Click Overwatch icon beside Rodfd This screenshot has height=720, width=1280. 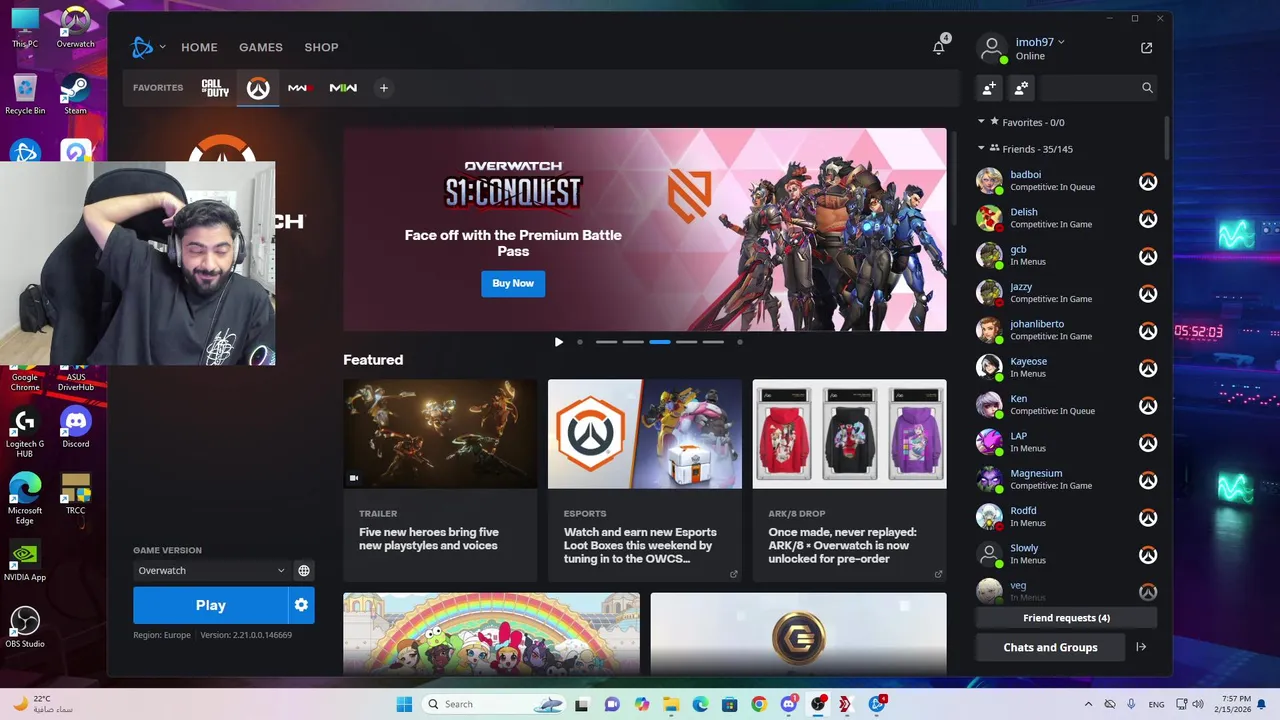pos(1148,517)
